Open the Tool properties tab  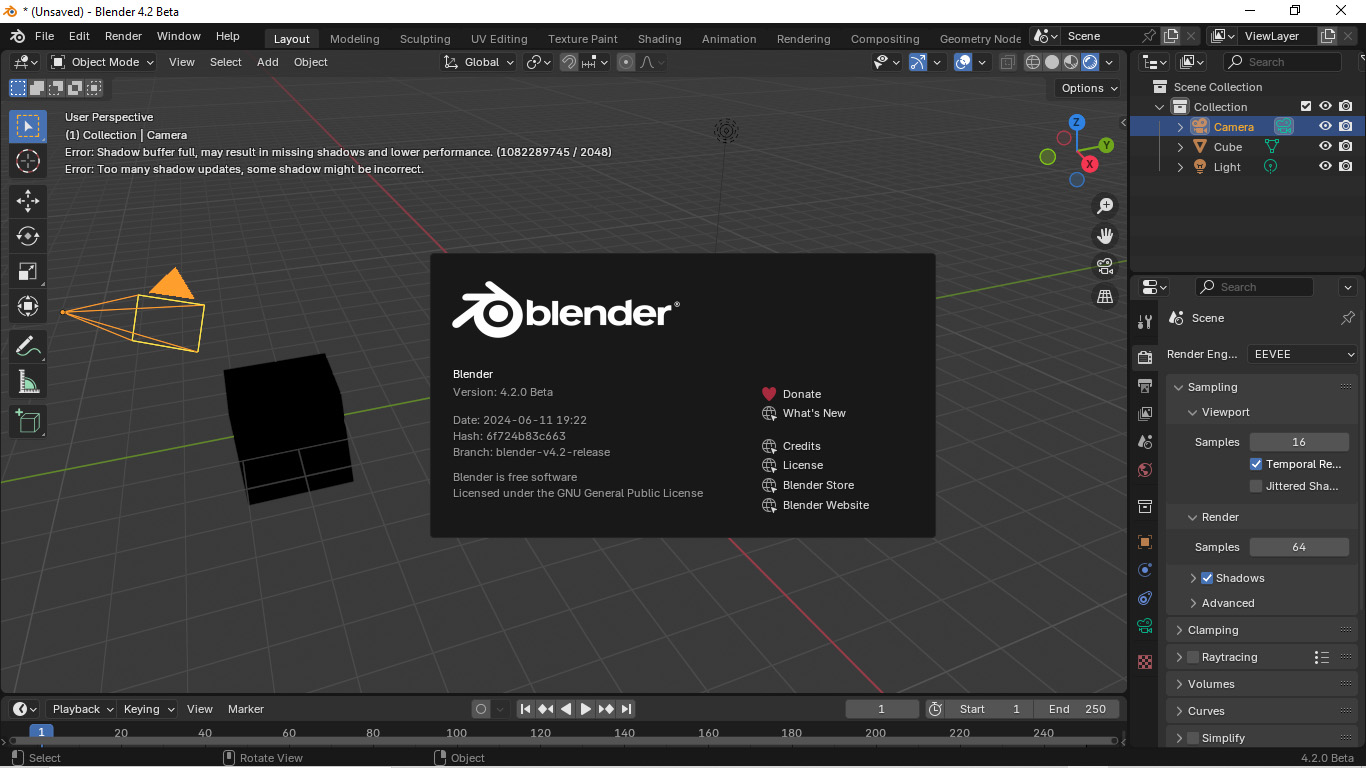(1145, 321)
